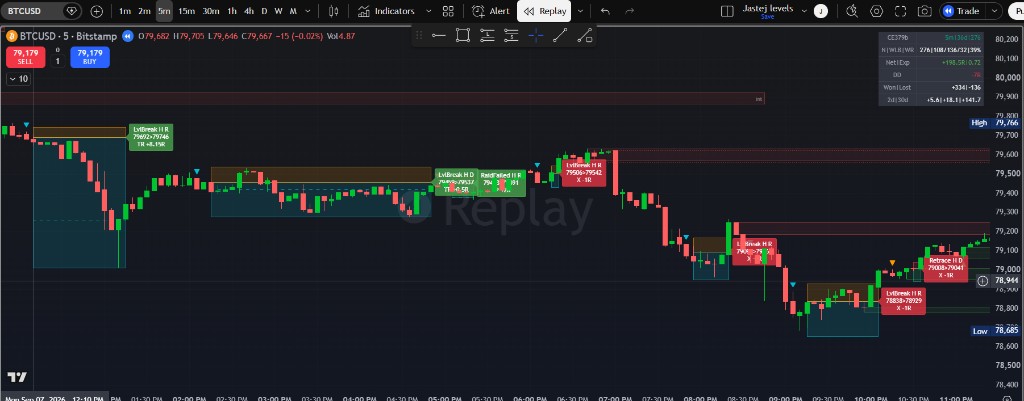Select the trend line with box tool
Image resolution: width=1024 pixels, height=401 pixels.
584,35
